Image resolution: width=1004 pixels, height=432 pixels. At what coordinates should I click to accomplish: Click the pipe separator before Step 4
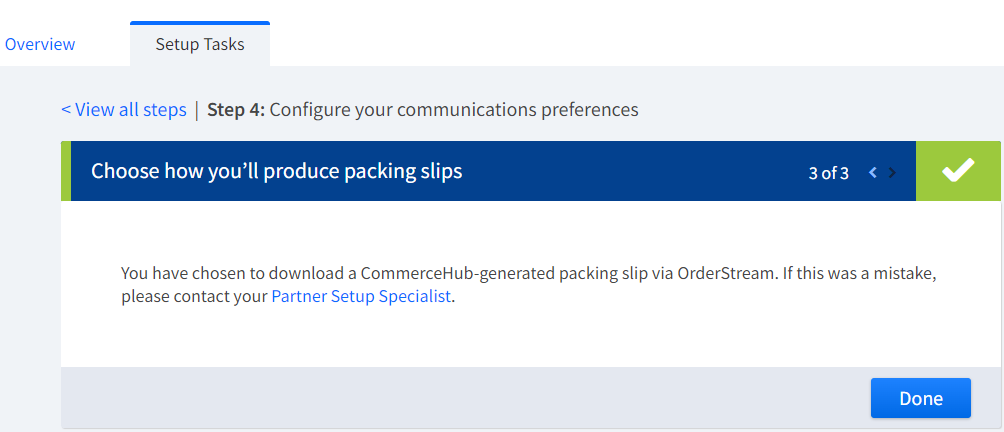point(197,110)
